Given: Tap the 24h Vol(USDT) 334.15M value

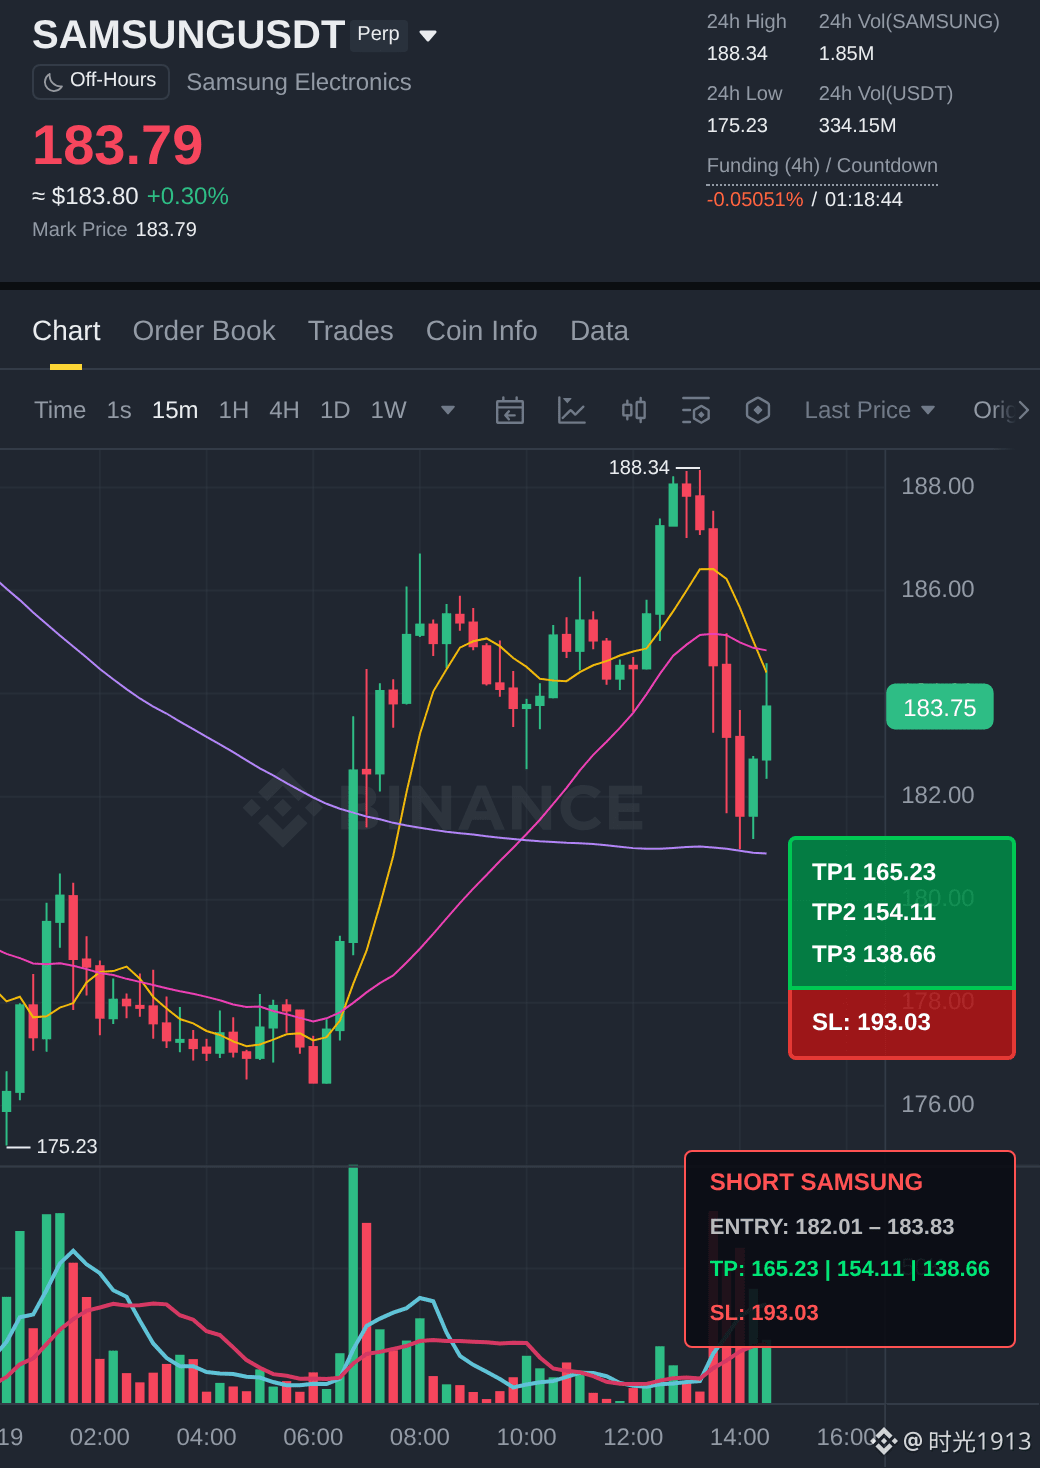Looking at the screenshot, I should 857,126.
